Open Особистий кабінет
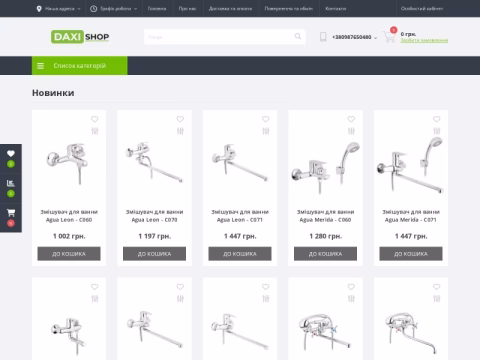Image resolution: width=480 pixels, height=360 pixels. click(422, 9)
